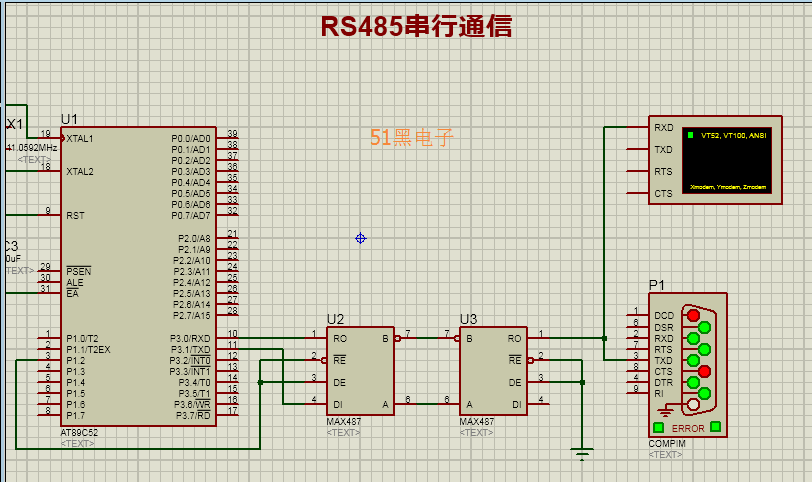
Task: Click the P1.0/T2 pin label
Action: pyautogui.click(x=82, y=339)
